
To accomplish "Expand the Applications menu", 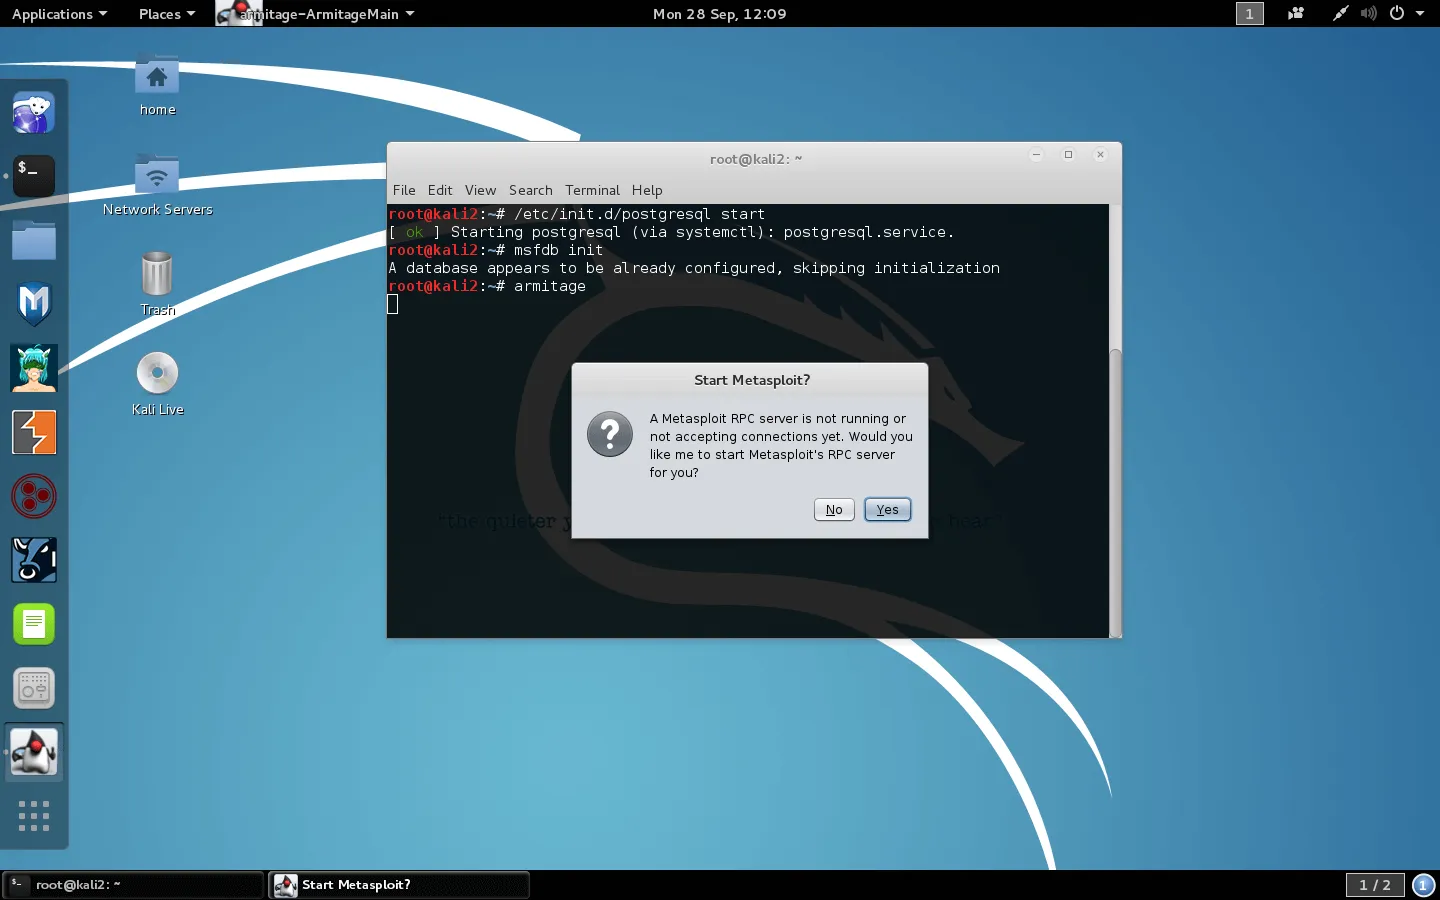I will pyautogui.click(x=59, y=14).
